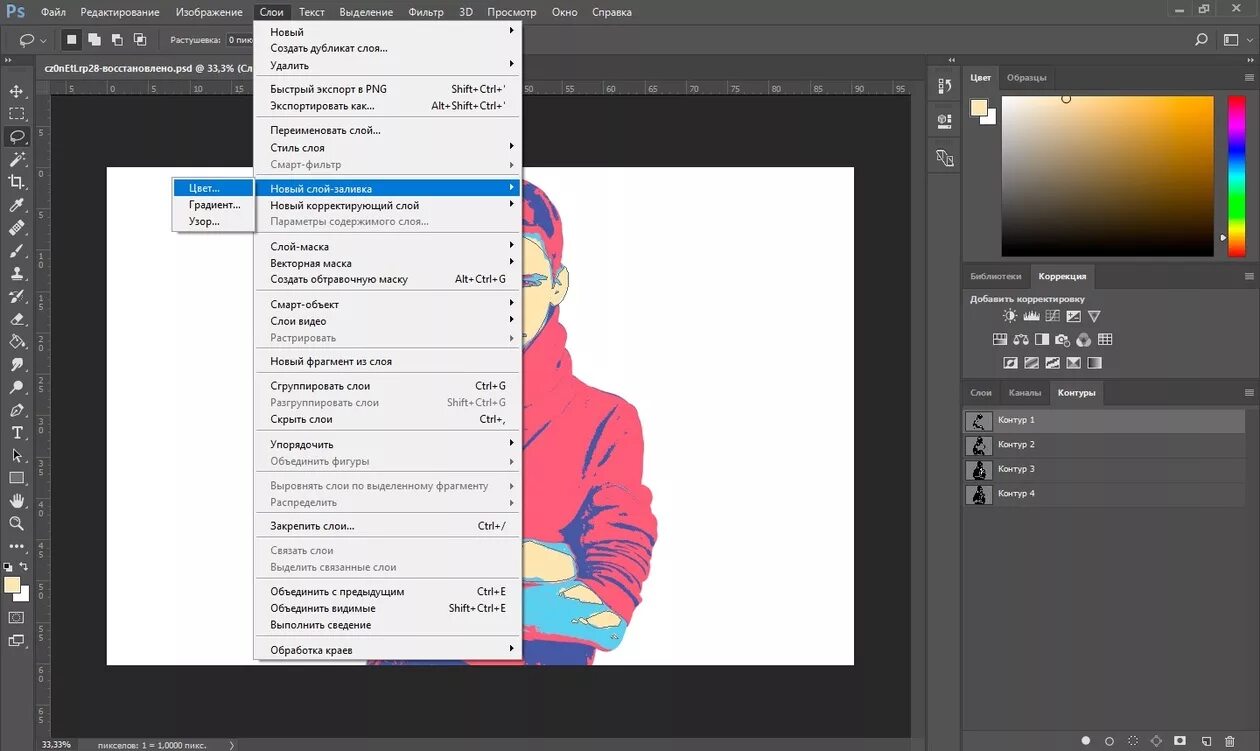This screenshot has height=751, width=1260.
Task: Select the Move tool
Action: coord(17,91)
